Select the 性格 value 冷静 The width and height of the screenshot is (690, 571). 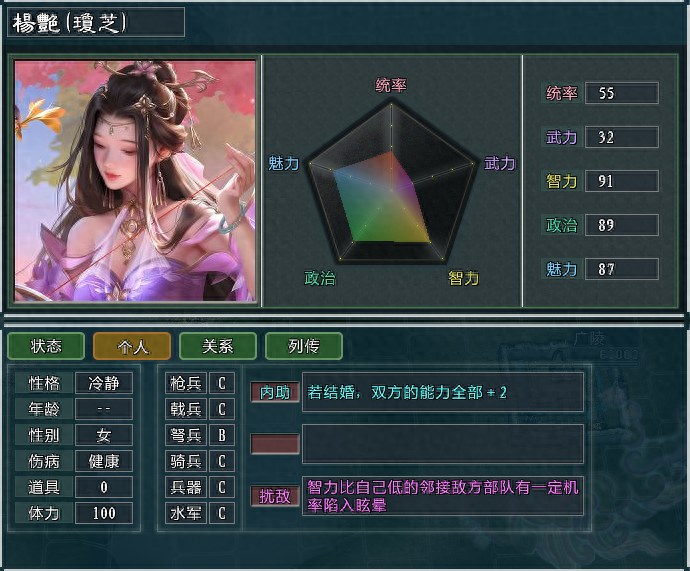pyautogui.click(x=104, y=383)
